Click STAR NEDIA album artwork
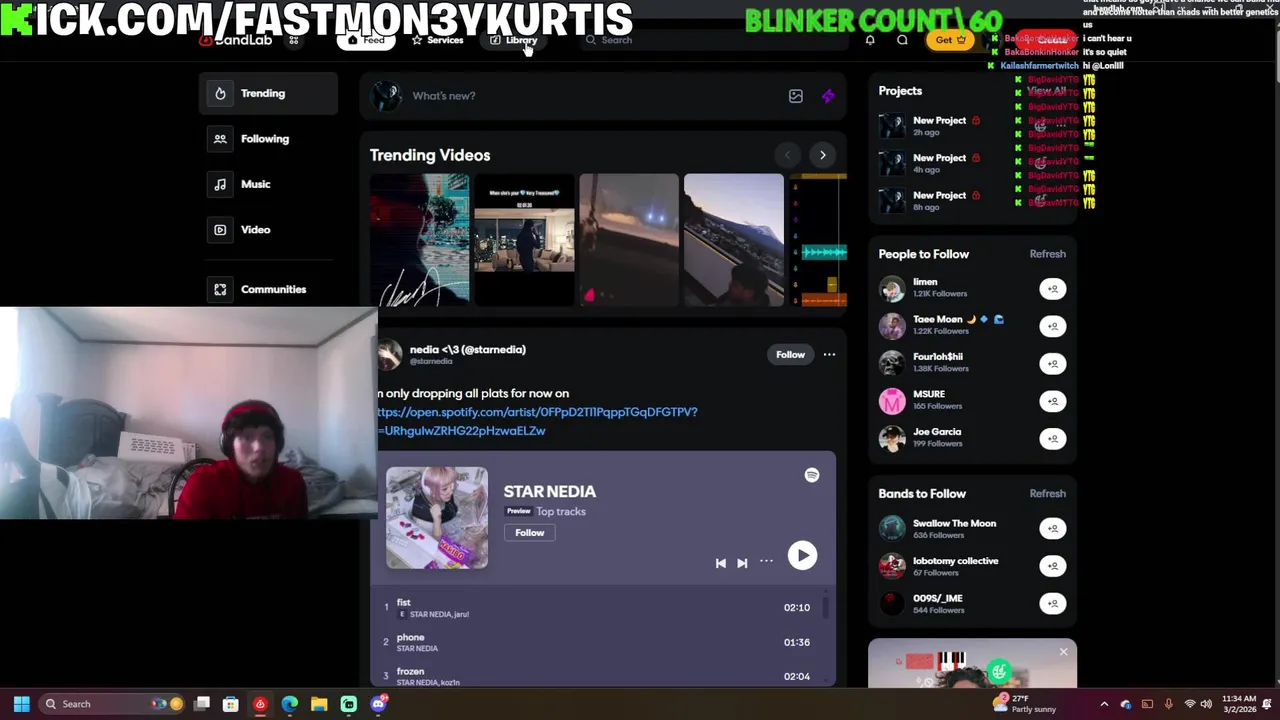This screenshot has width=1280, height=720. (437, 518)
